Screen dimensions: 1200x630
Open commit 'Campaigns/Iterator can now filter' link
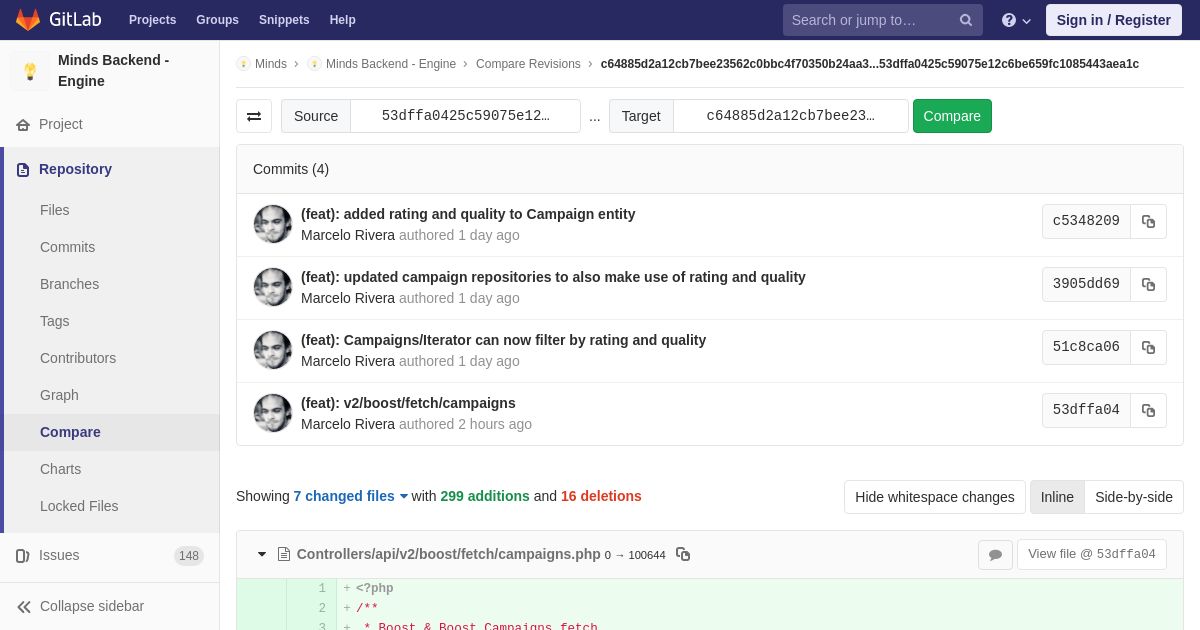pos(503,340)
